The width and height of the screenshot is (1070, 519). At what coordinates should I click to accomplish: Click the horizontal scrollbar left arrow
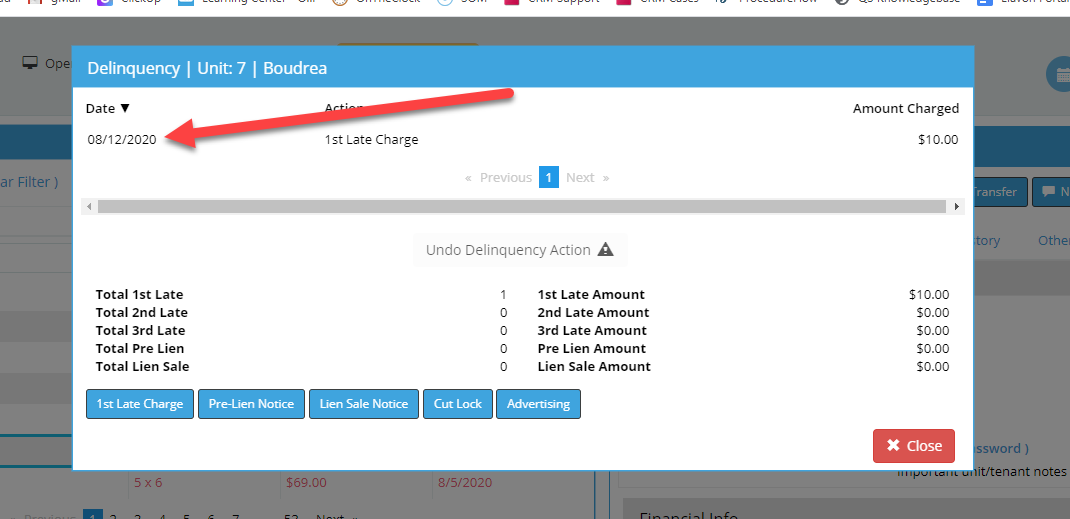89,207
